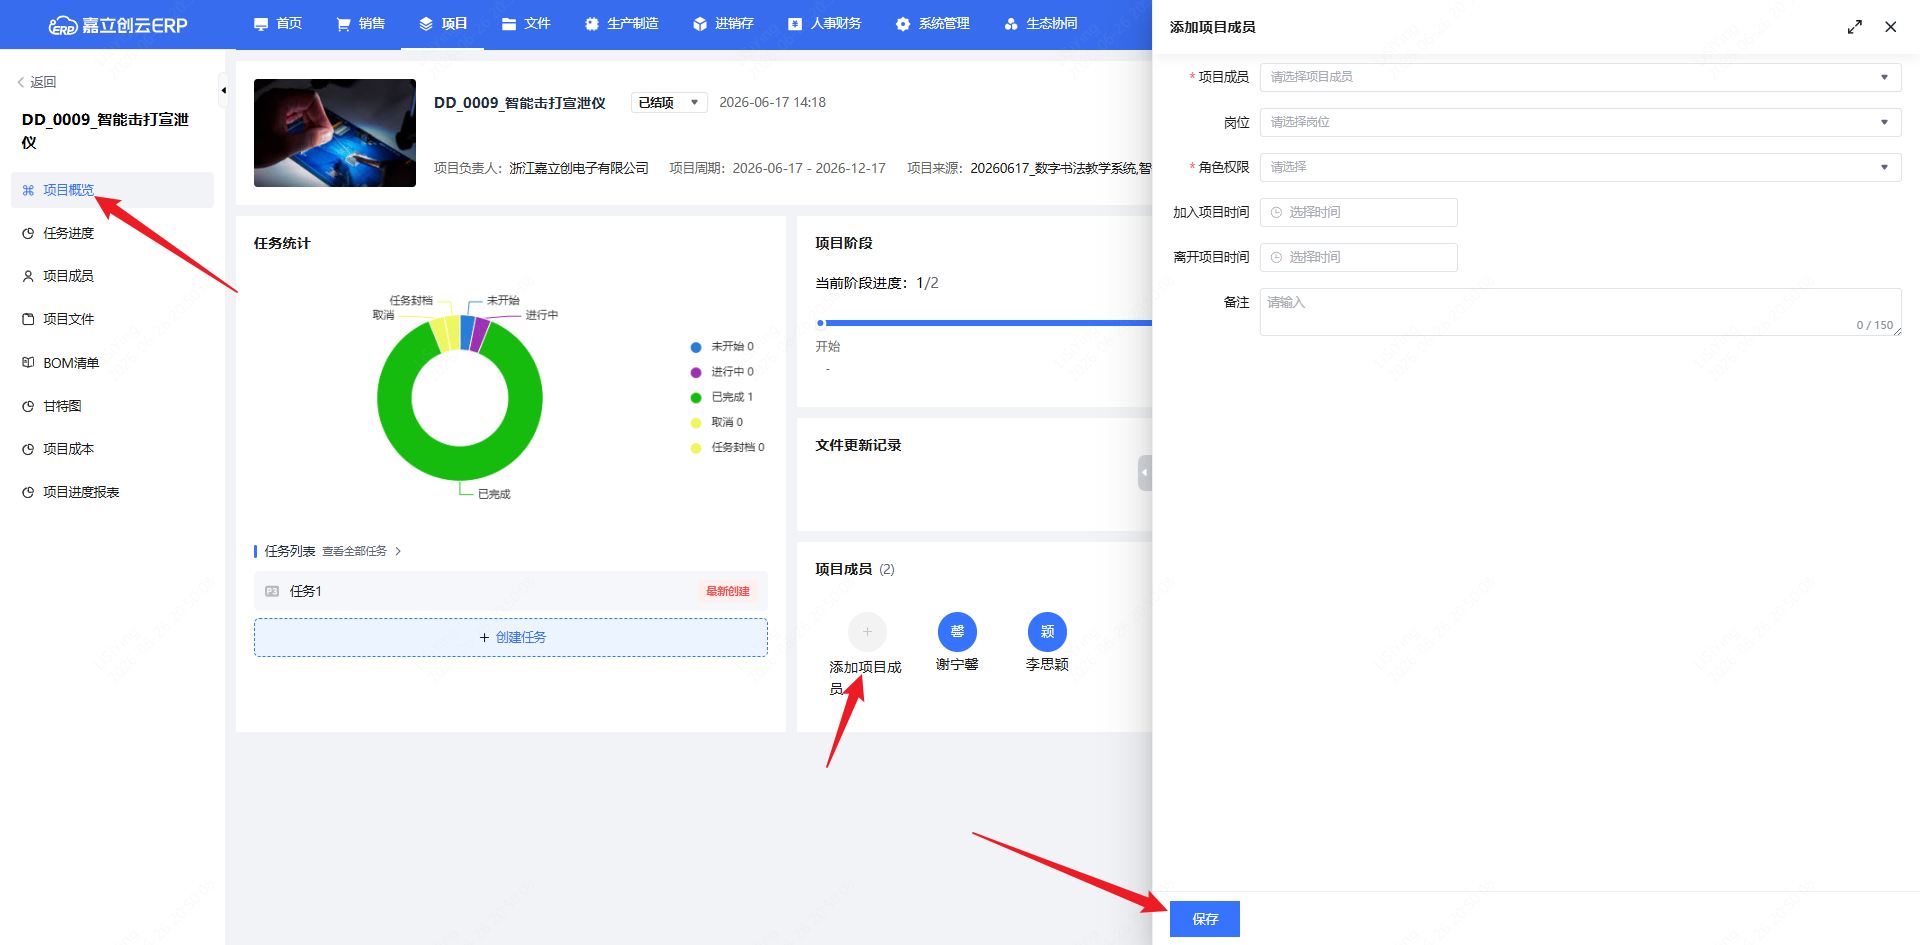The image size is (1920, 945).
Task: Collapse the left sidebar with arrow handle
Action: point(223,90)
